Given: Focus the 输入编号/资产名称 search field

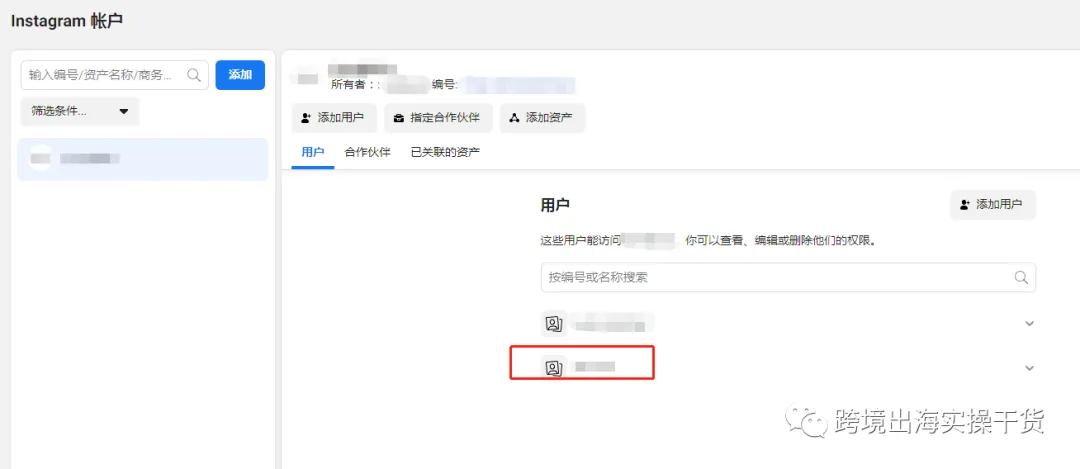Looking at the screenshot, I should [114, 74].
